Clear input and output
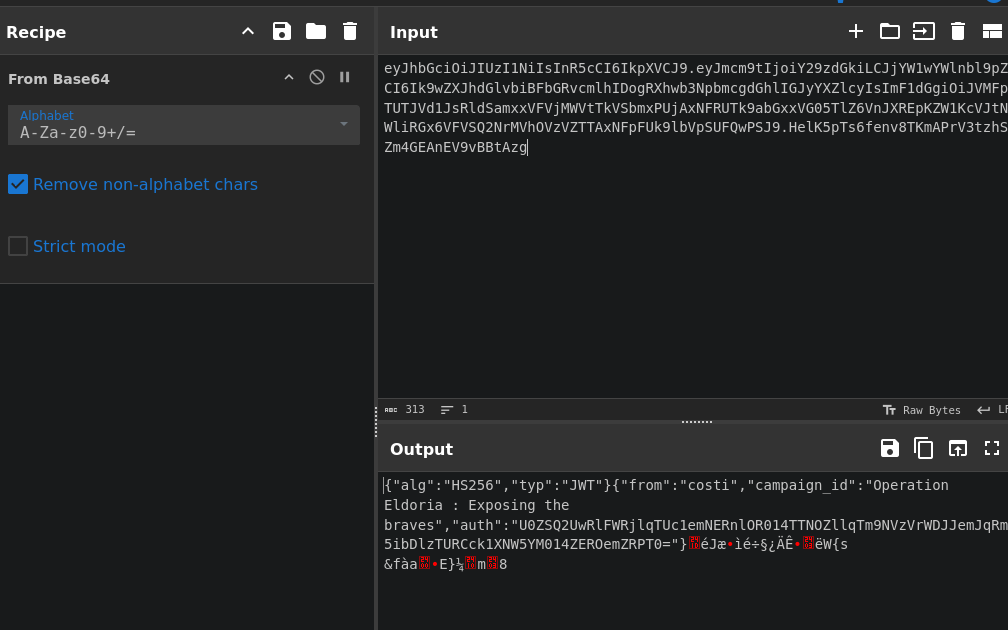Viewport: 1008px width, 630px height. tap(958, 32)
